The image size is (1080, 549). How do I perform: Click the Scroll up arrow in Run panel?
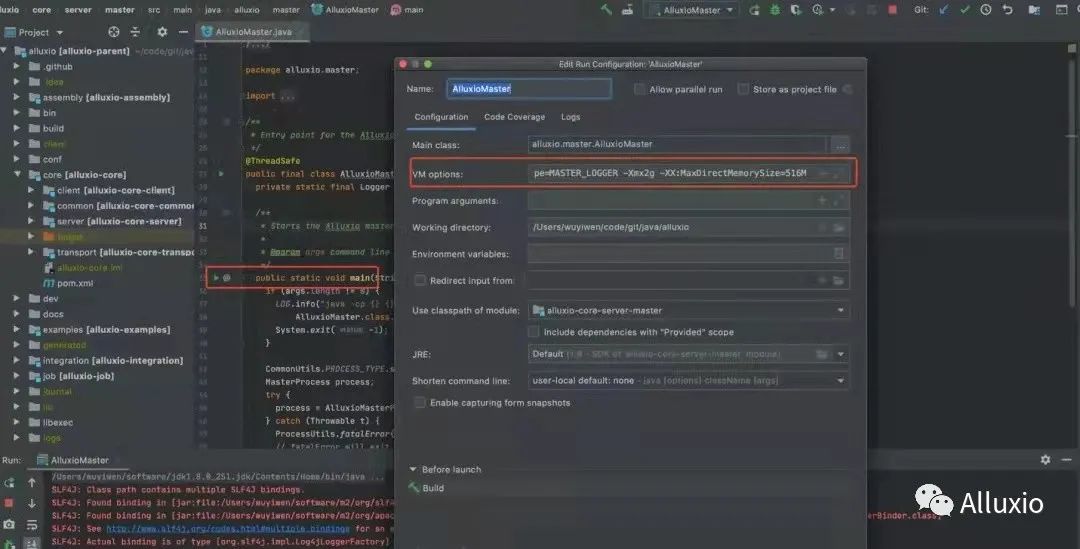click(x=32, y=483)
